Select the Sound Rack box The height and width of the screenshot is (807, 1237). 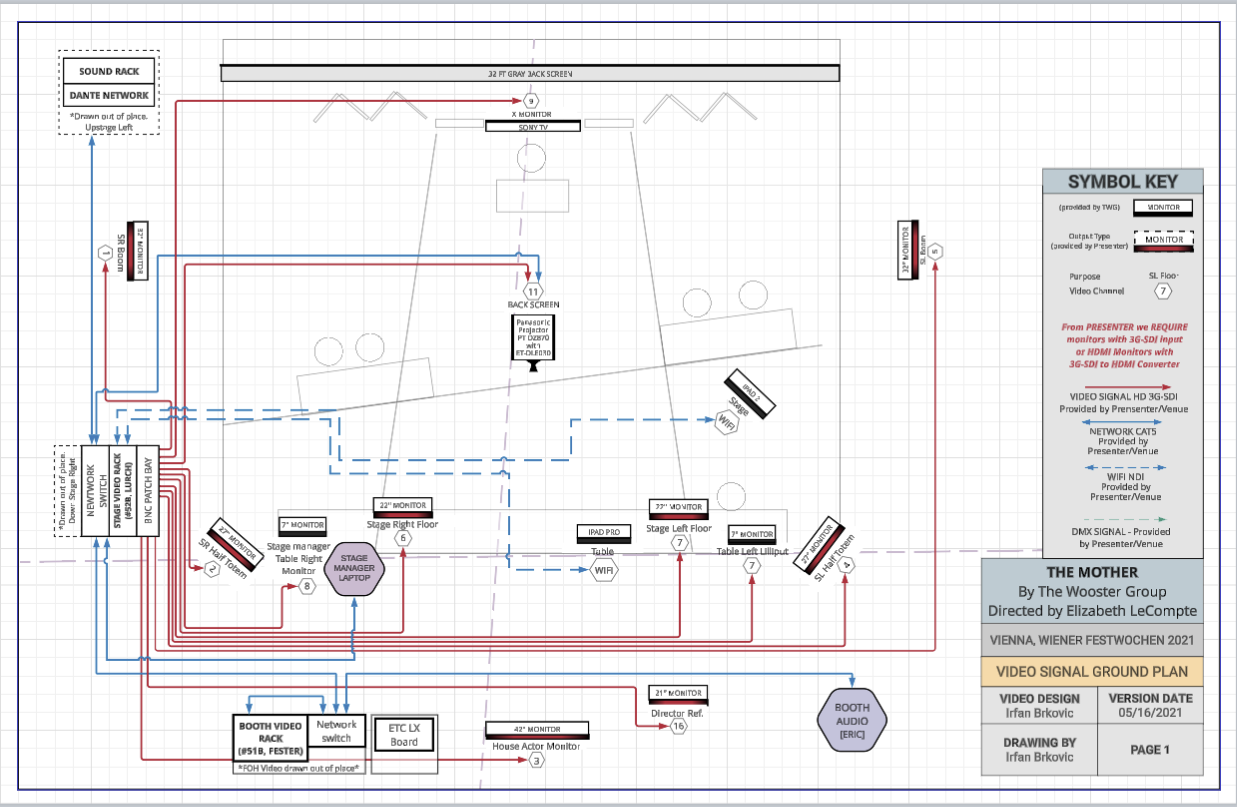109,71
